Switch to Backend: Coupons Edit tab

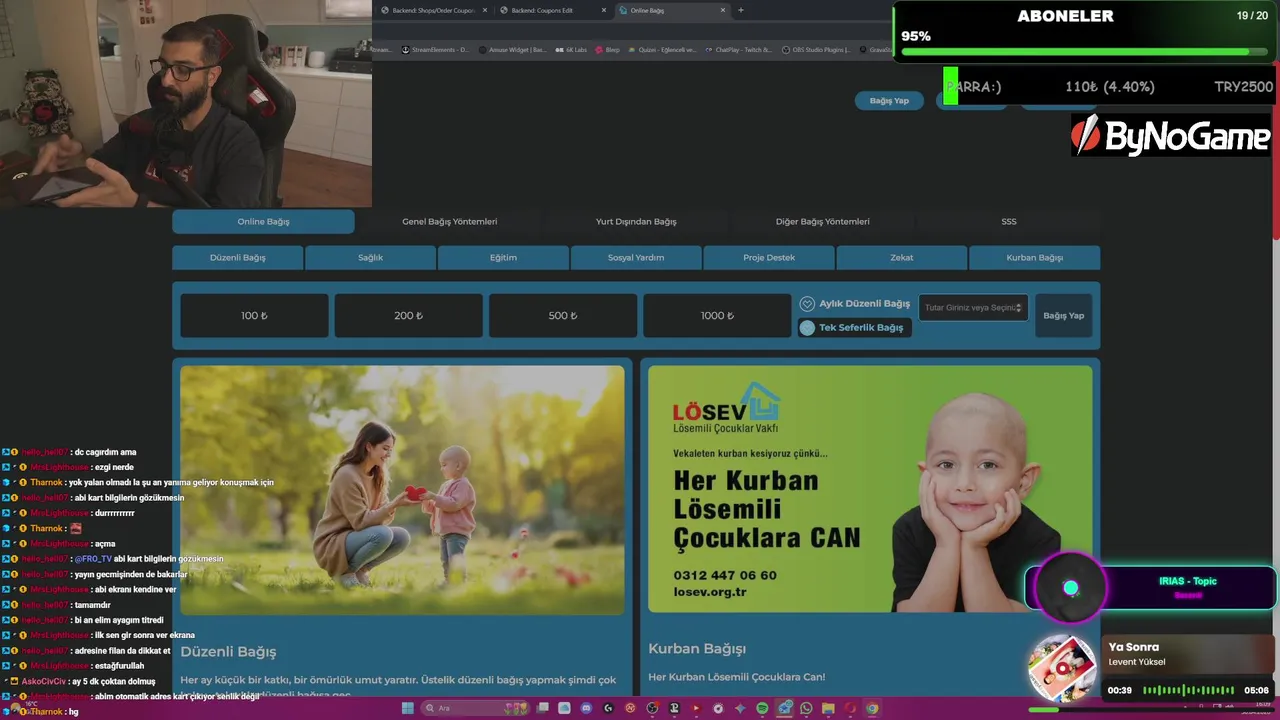click(x=553, y=10)
